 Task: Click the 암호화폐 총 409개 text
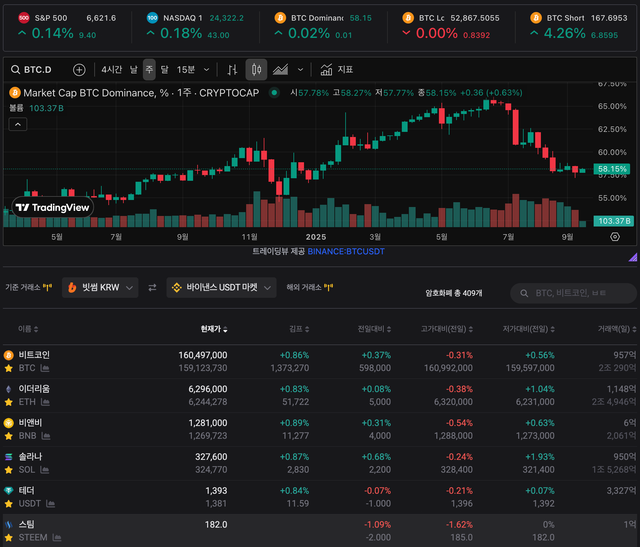coord(454,293)
